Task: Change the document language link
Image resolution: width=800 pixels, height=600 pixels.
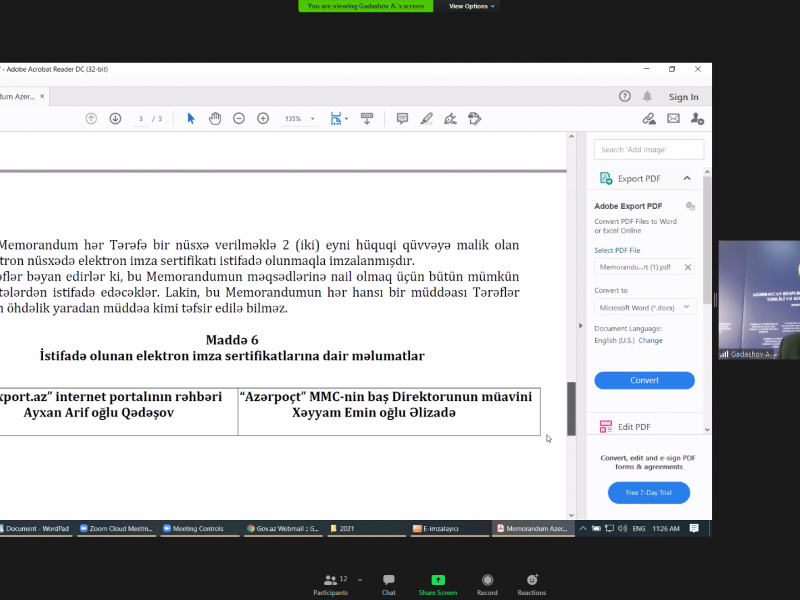Action: click(x=651, y=340)
